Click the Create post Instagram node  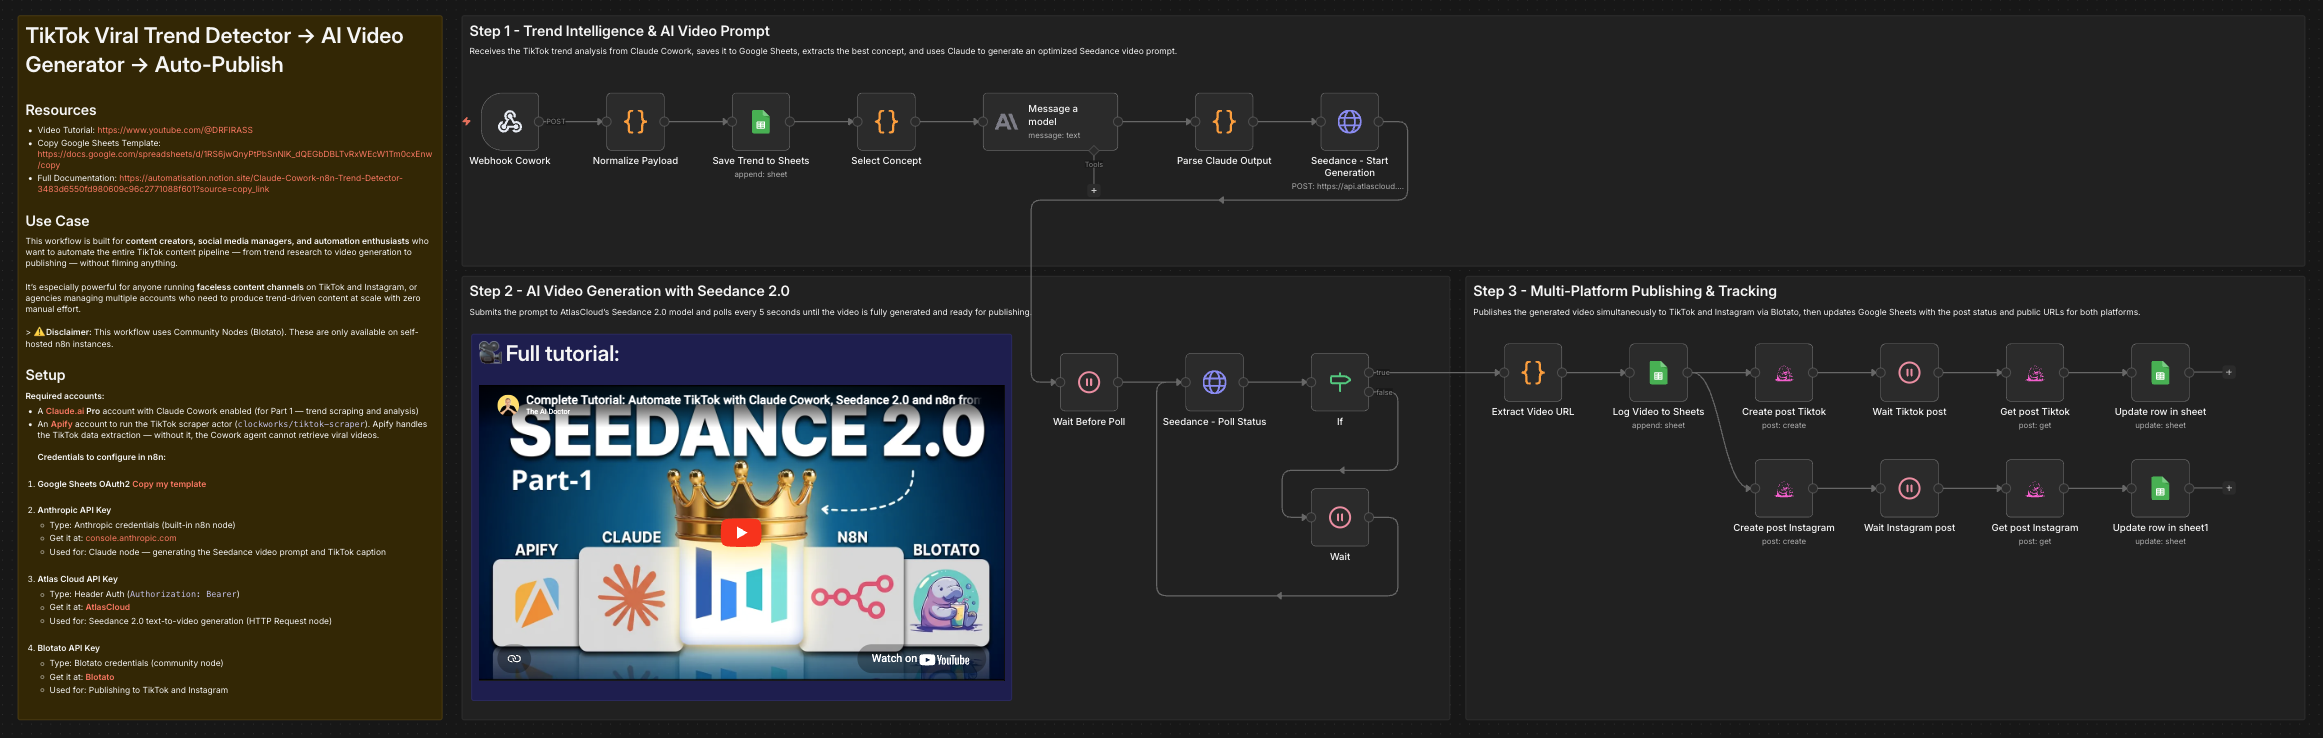[x=1784, y=488]
